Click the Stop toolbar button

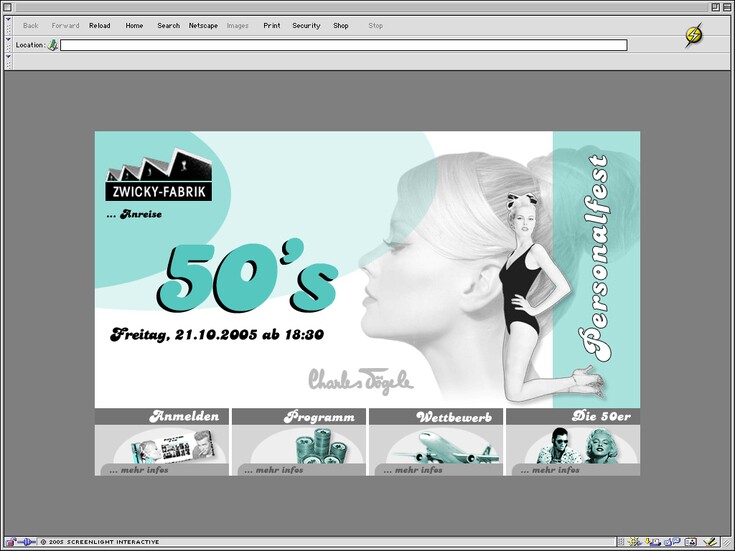375,26
